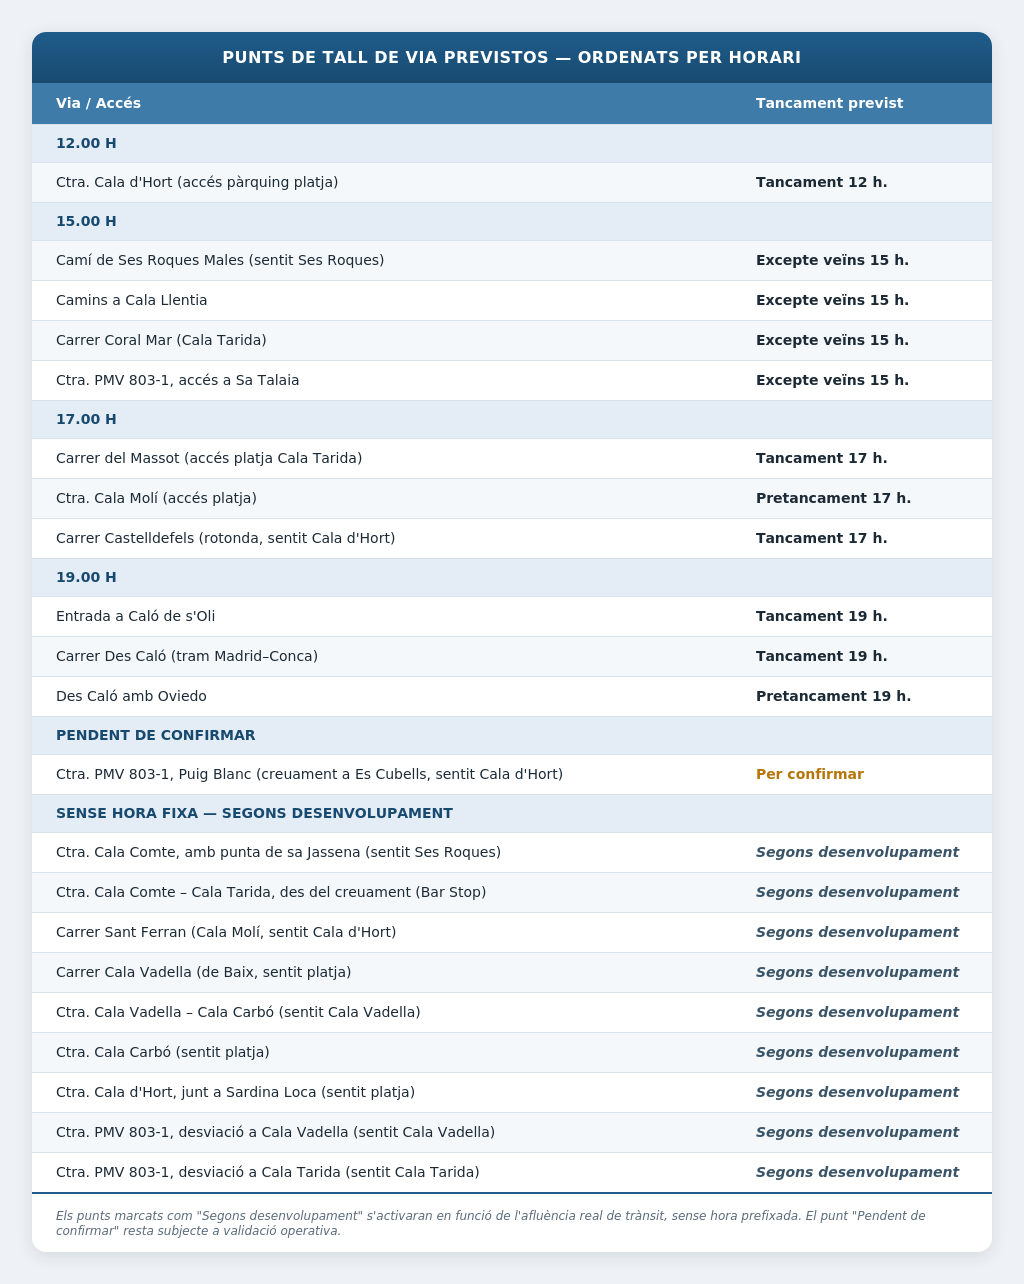Click the table title 'Punts de tall de via previstos'
Image resolution: width=1024 pixels, height=1284 pixels.
(x=512, y=57)
